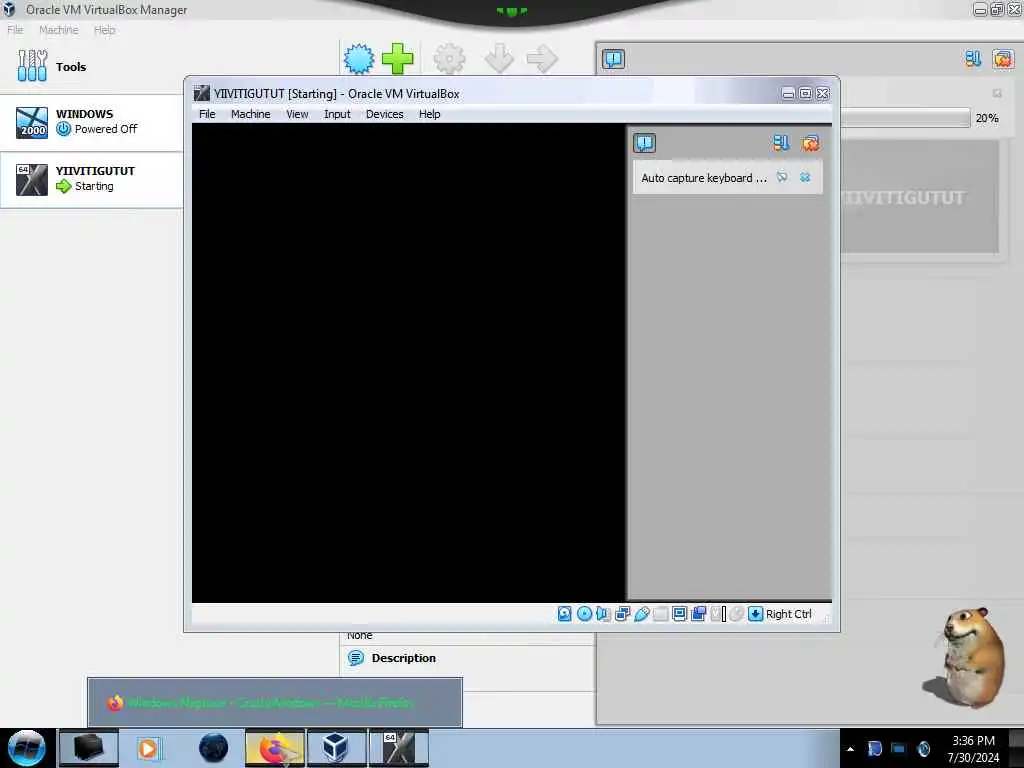The width and height of the screenshot is (1024, 768).
Task: Toggle keep finished progresses in VM window
Action: point(781,143)
